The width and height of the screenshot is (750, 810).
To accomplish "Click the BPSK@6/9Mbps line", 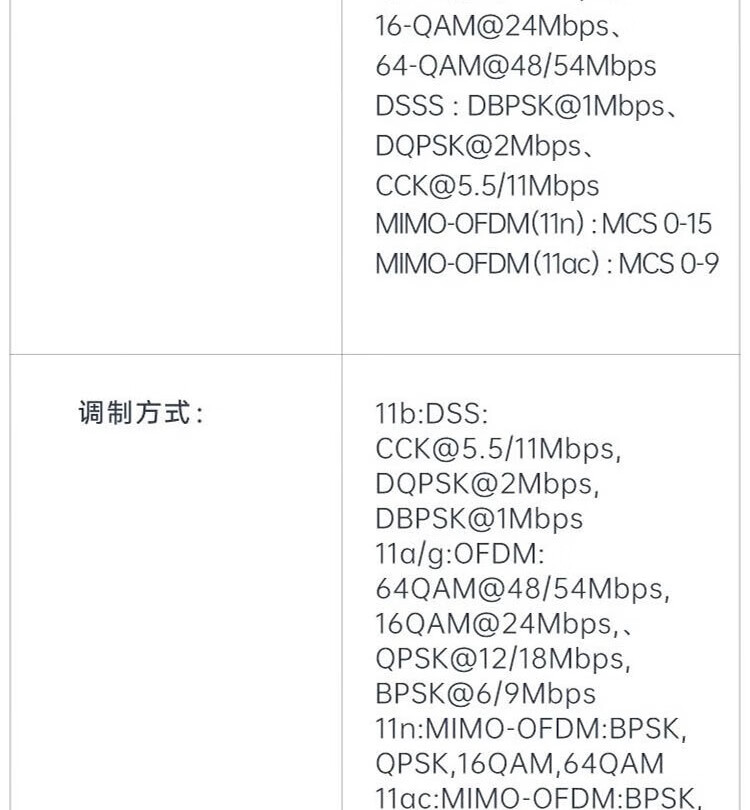I will pyautogui.click(x=485, y=694).
